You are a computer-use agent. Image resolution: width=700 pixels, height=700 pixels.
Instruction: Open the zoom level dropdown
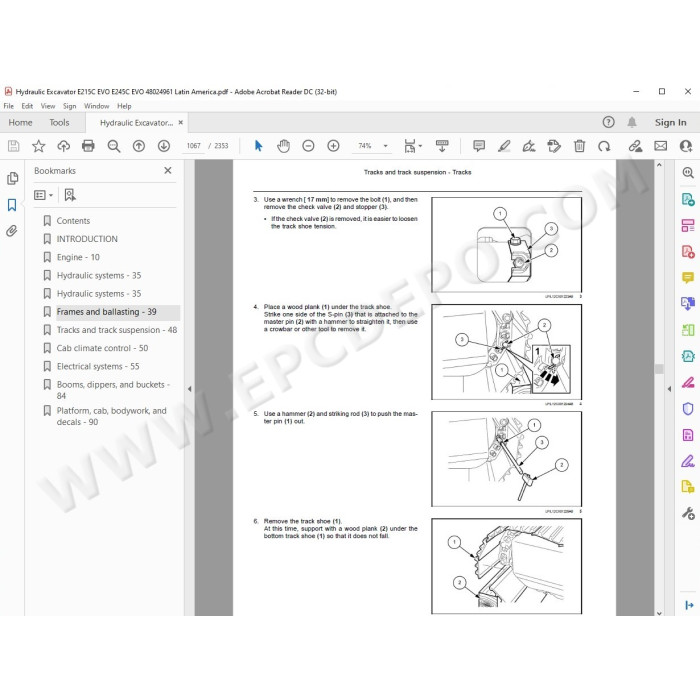(x=386, y=146)
